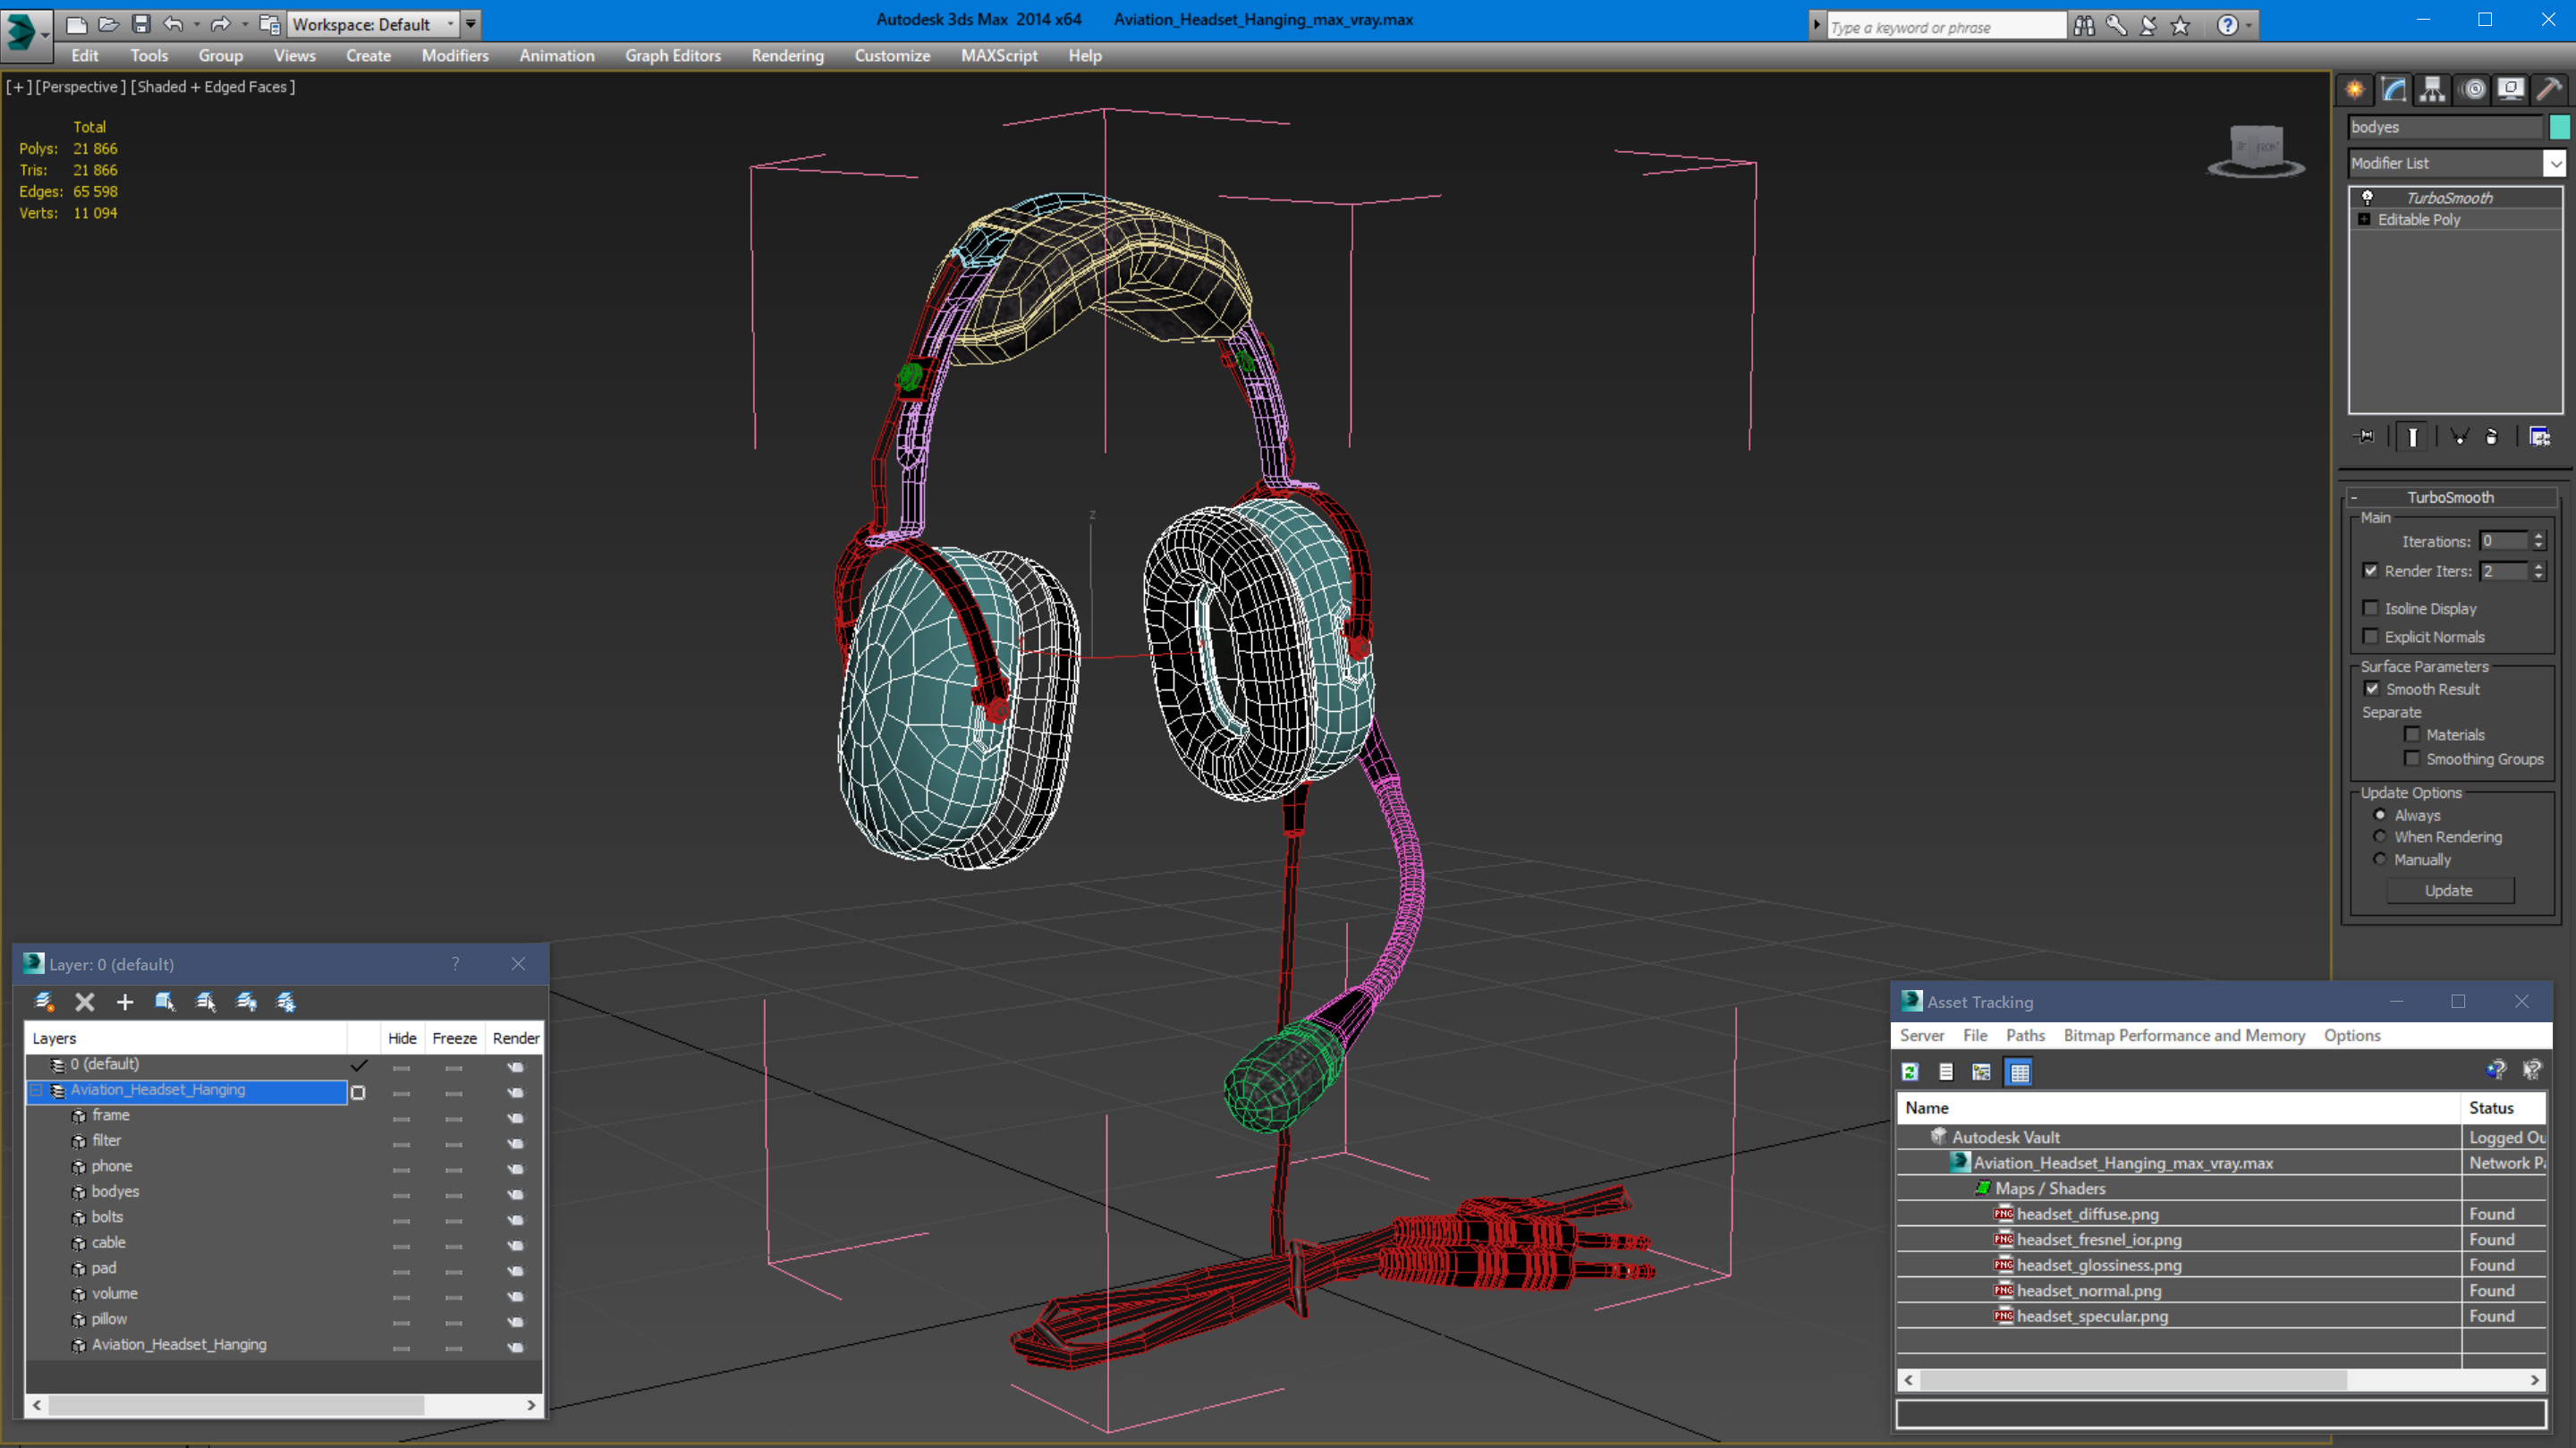The height and width of the screenshot is (1448, 2576).
Task: Select Always update option radio button
Action: (x=2380, y=814)
